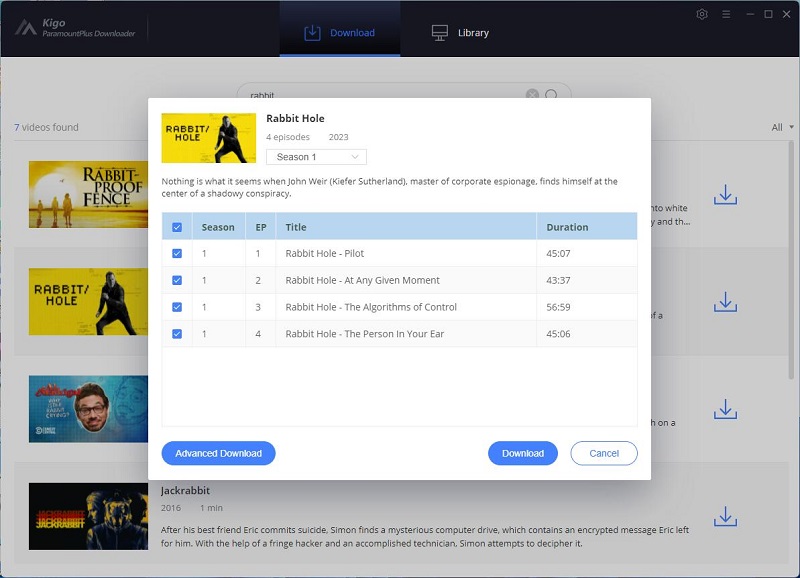
Task: Click the Season column header
Action: [x=218, y=227]
